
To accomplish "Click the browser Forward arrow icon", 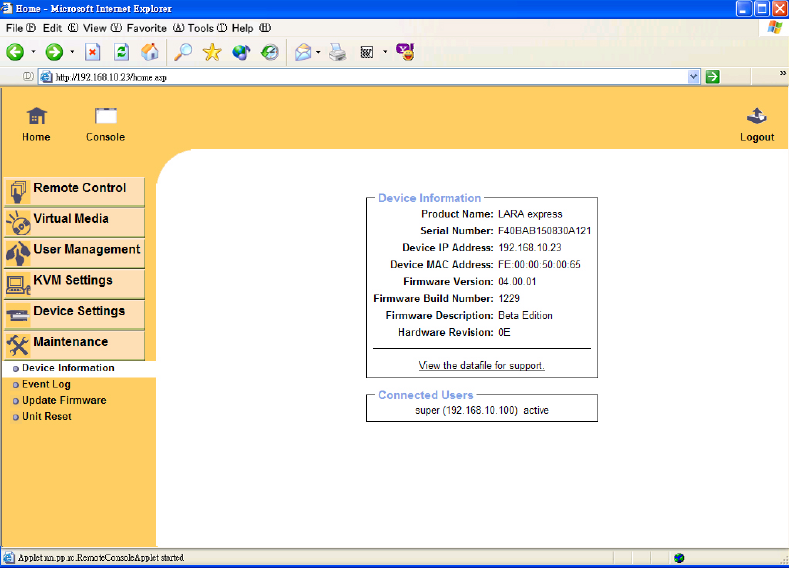I will (x=54, y=52).
